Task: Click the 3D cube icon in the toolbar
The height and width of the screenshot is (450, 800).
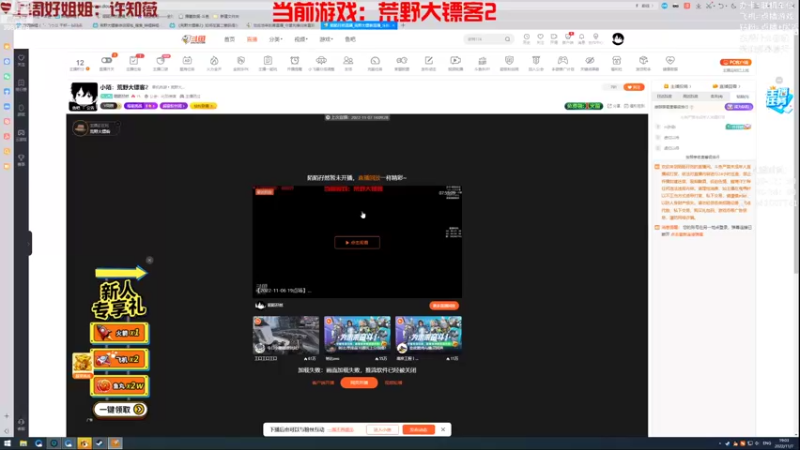Action: [x=643, y=61]
